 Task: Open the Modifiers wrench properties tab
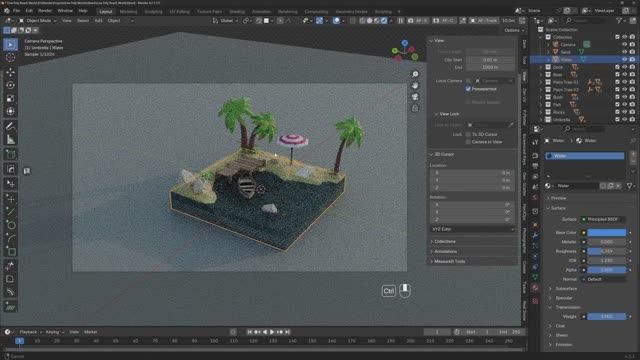coord(535,235)
